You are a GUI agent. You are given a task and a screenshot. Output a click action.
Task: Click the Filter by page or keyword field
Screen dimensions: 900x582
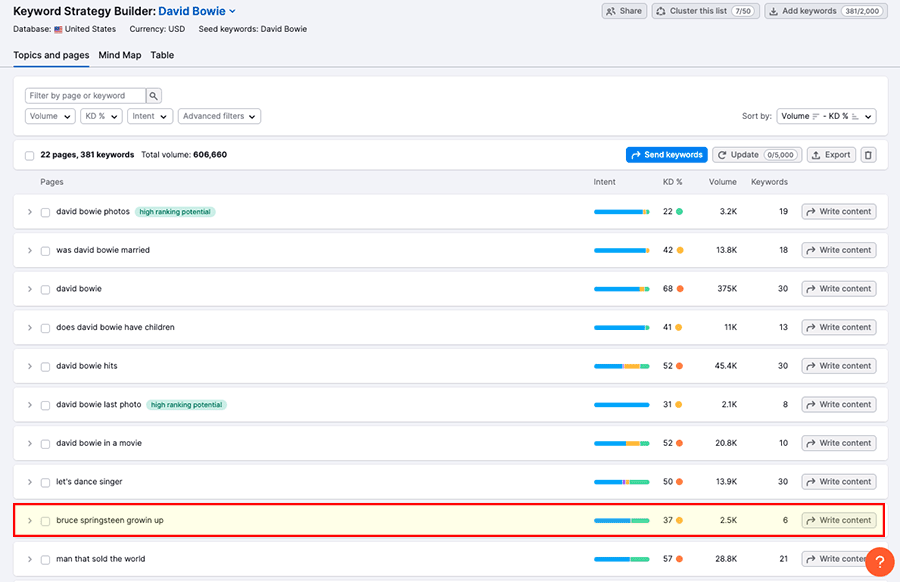pyautogui.click(x=86, y=96)
